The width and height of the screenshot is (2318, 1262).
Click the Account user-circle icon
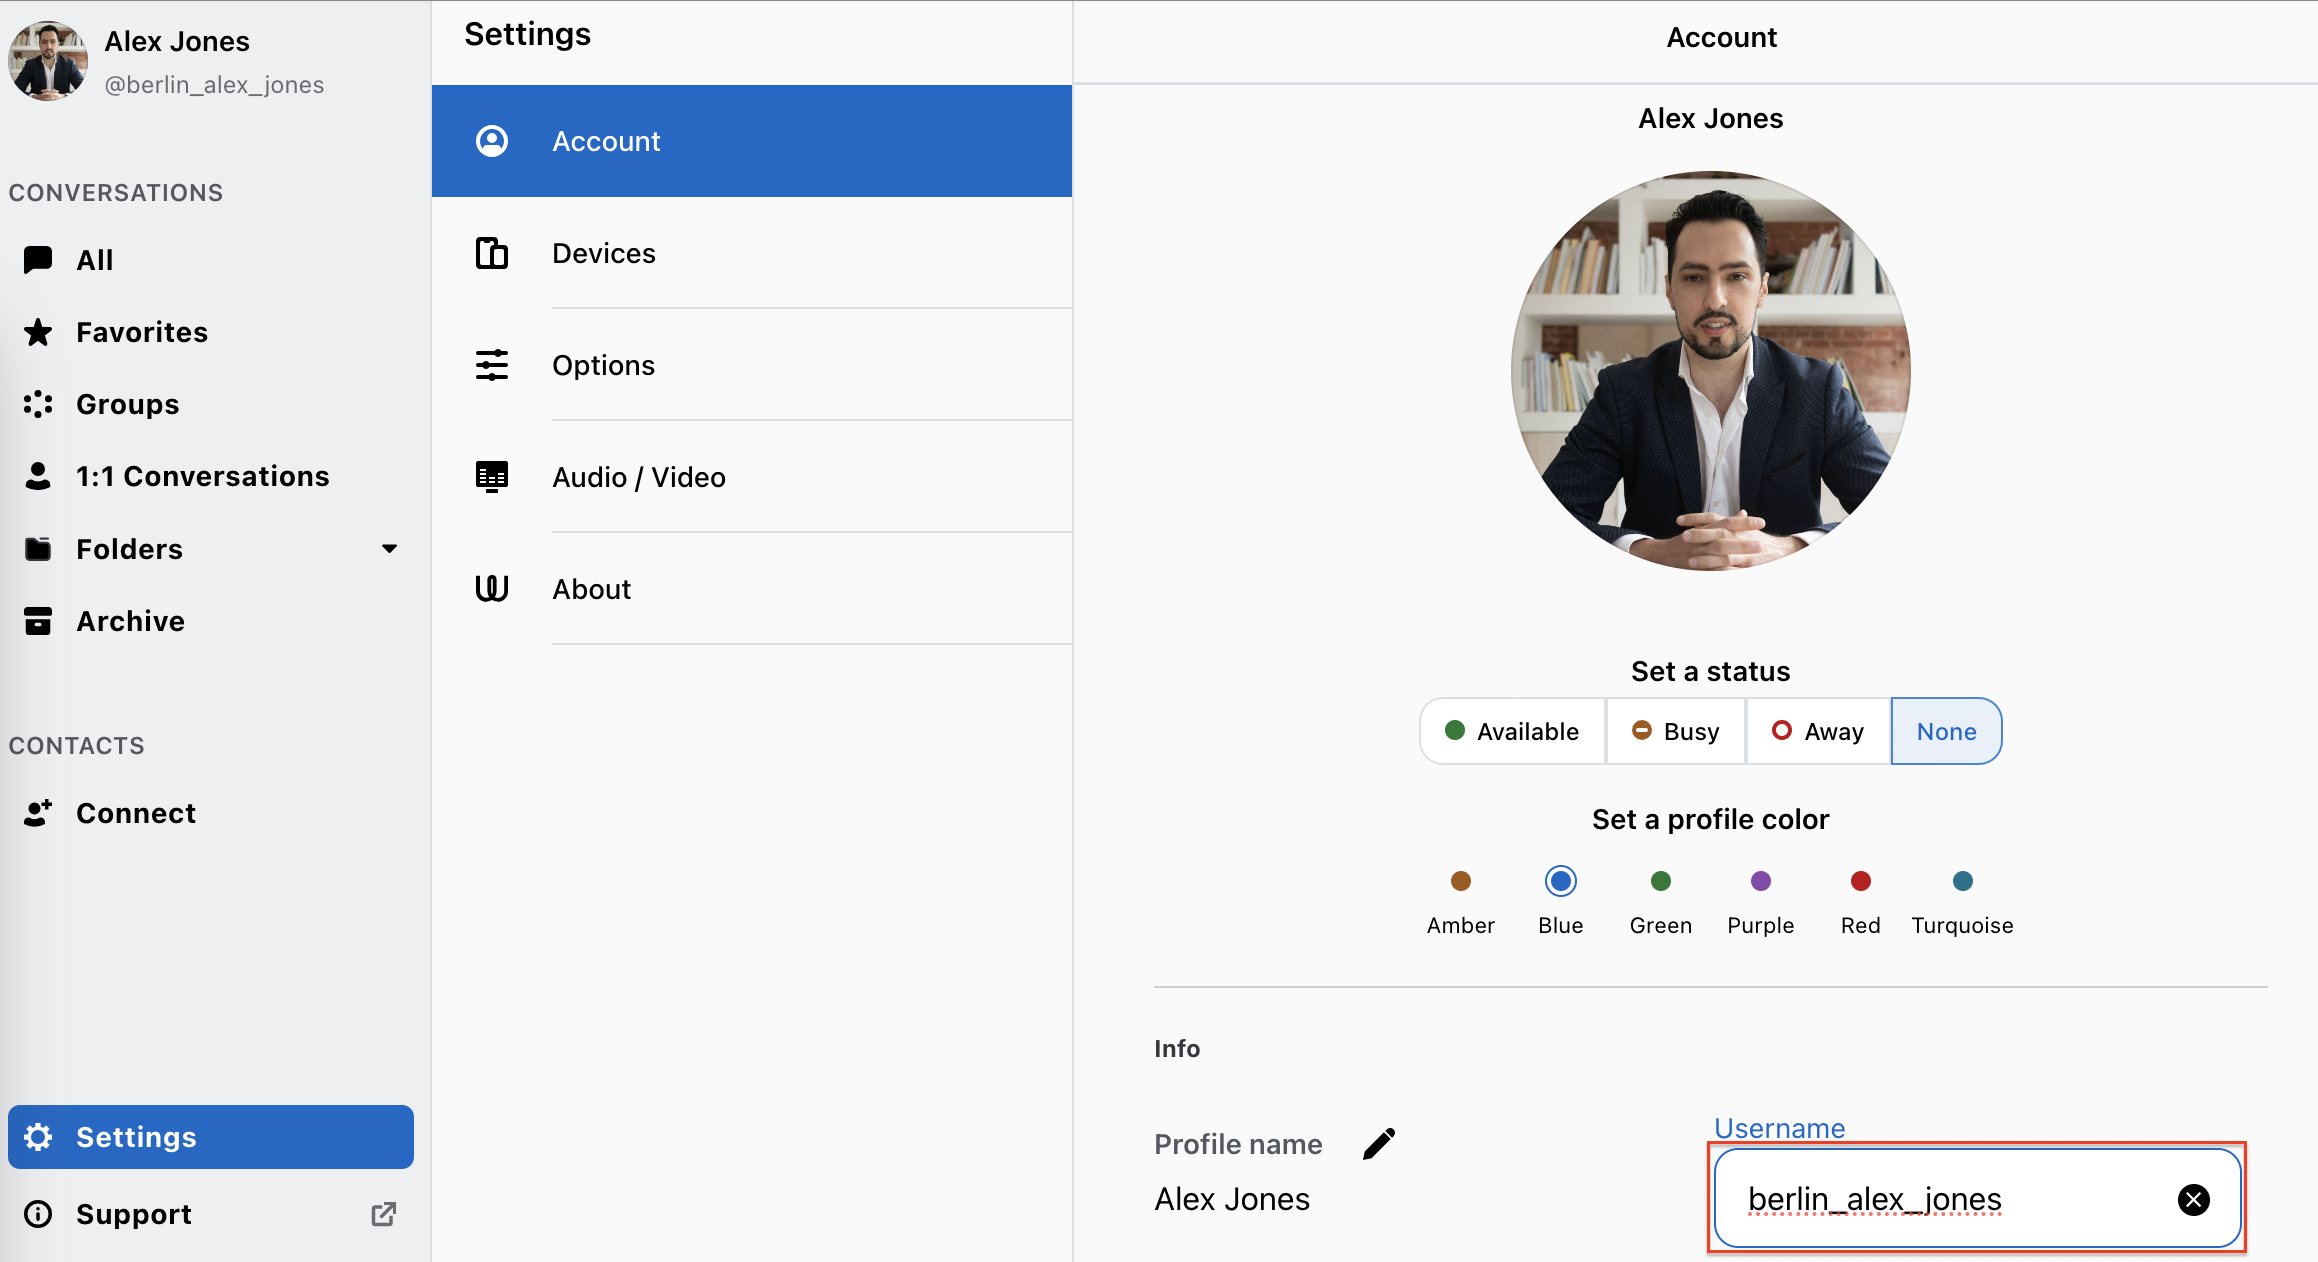492,141
